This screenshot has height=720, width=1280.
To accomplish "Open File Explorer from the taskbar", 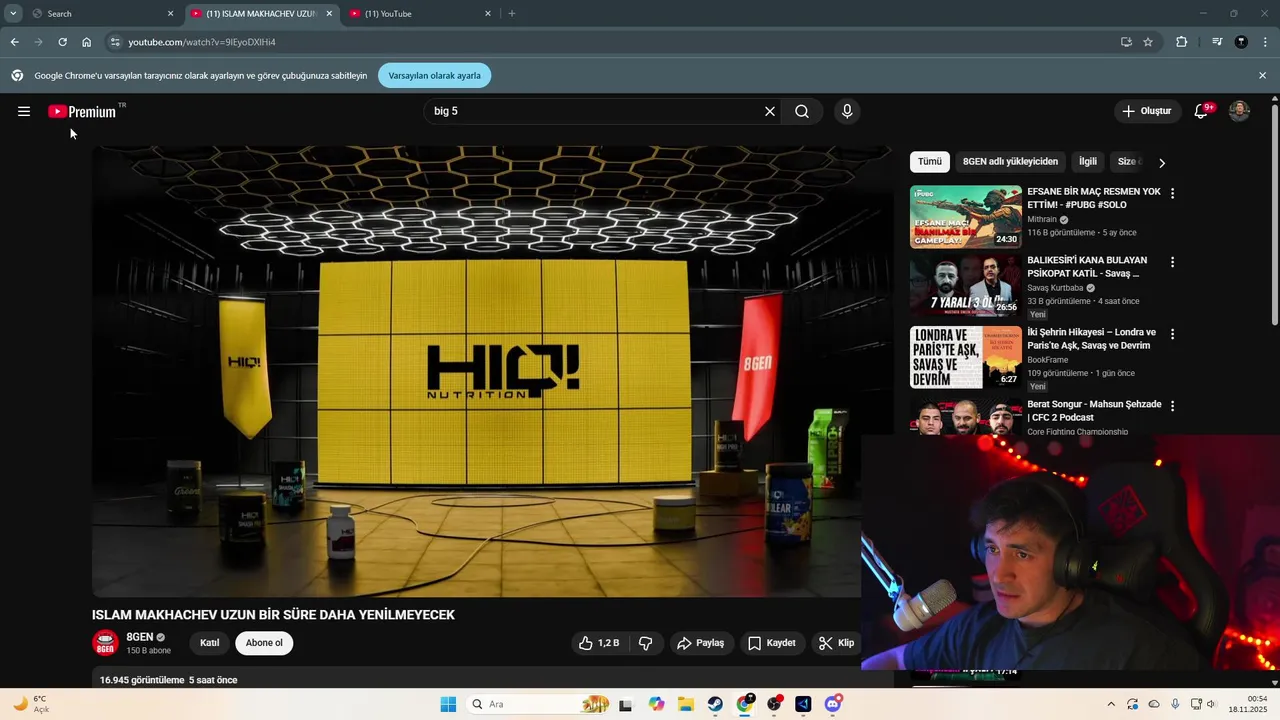I will coord(686,704).
